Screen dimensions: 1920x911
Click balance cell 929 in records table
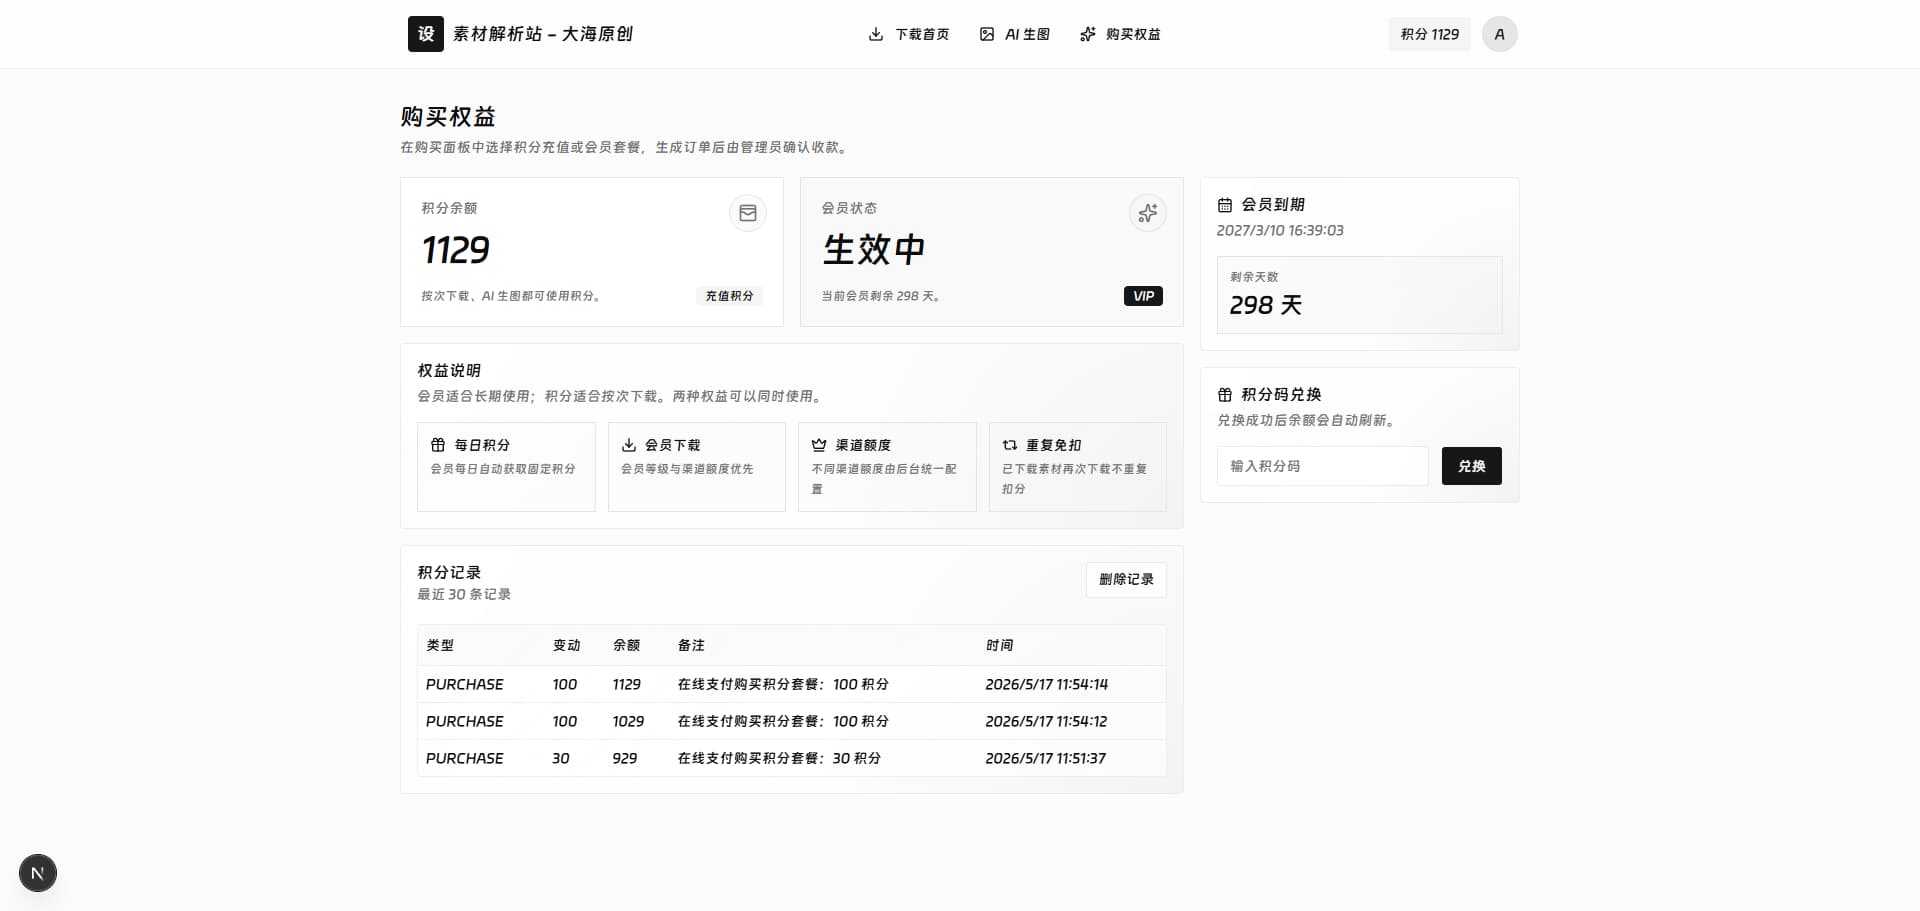[x=624, y=759]
